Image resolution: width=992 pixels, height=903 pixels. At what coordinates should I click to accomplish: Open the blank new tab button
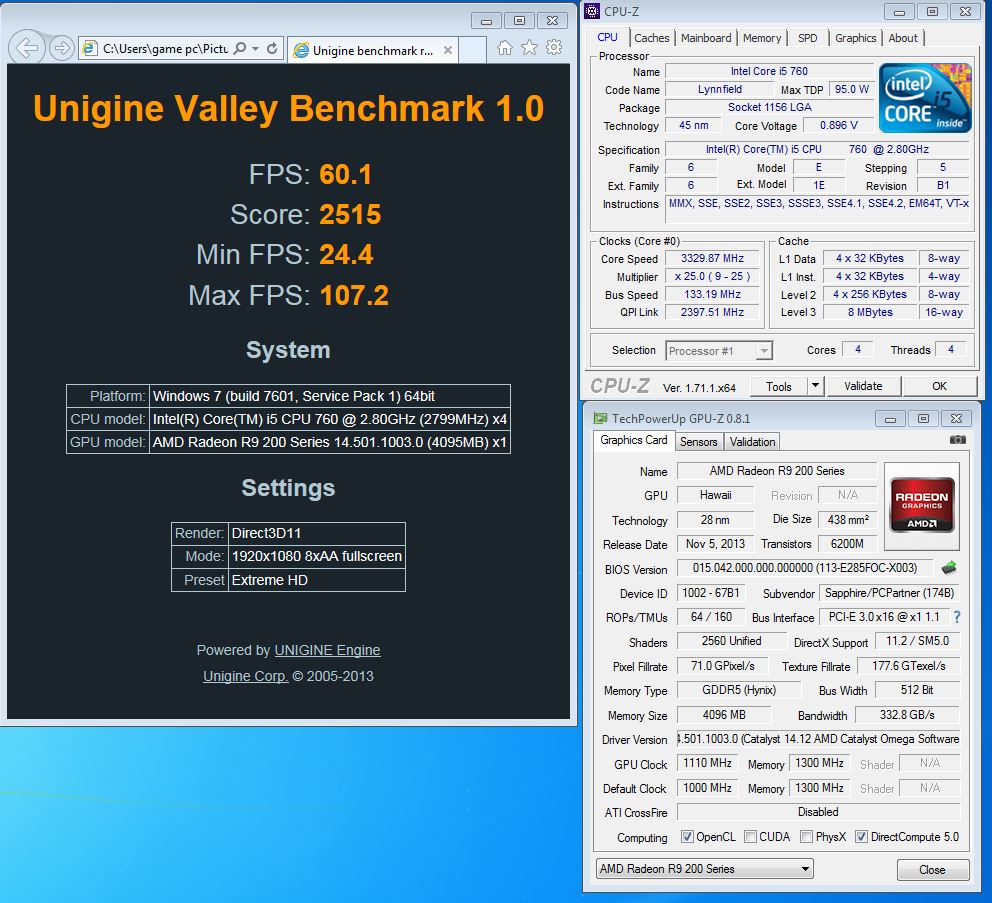472,49
